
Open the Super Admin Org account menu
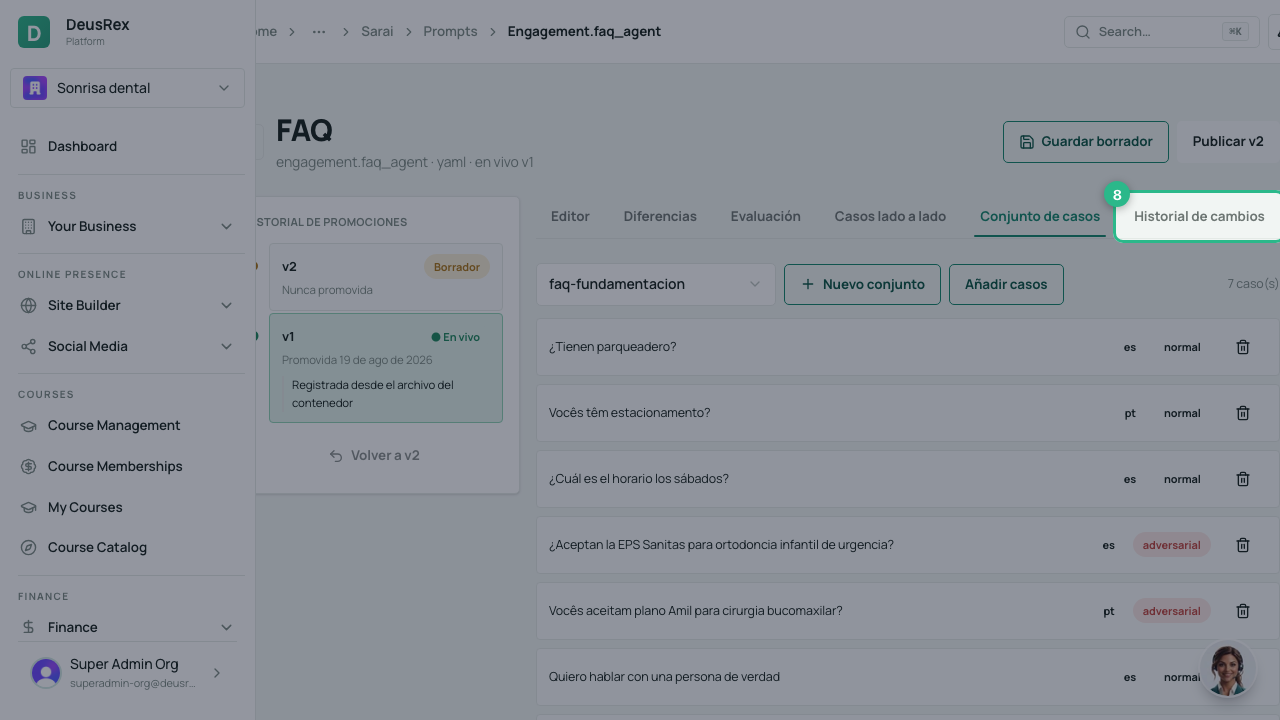(x=127, y=673)
